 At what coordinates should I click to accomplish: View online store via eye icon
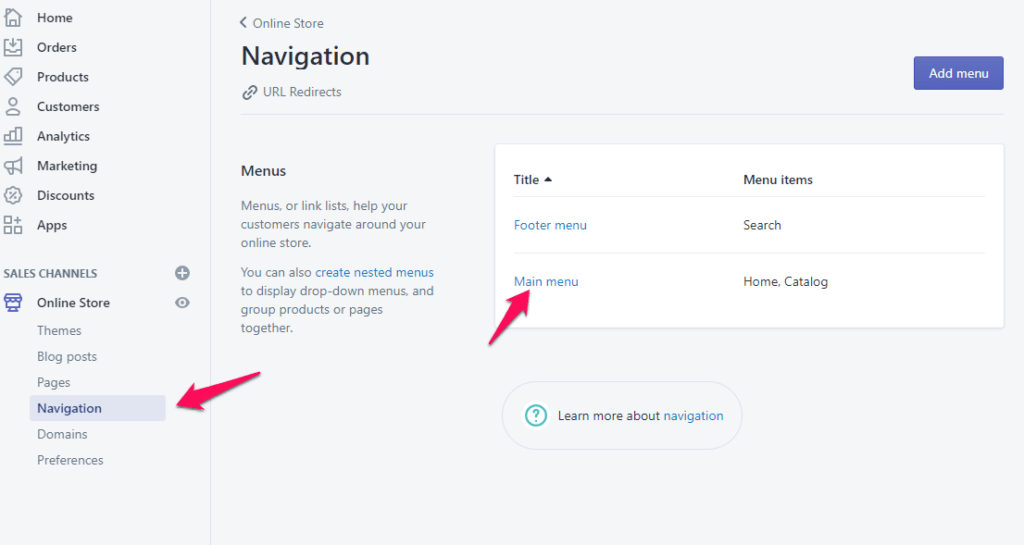pos(182,302)
